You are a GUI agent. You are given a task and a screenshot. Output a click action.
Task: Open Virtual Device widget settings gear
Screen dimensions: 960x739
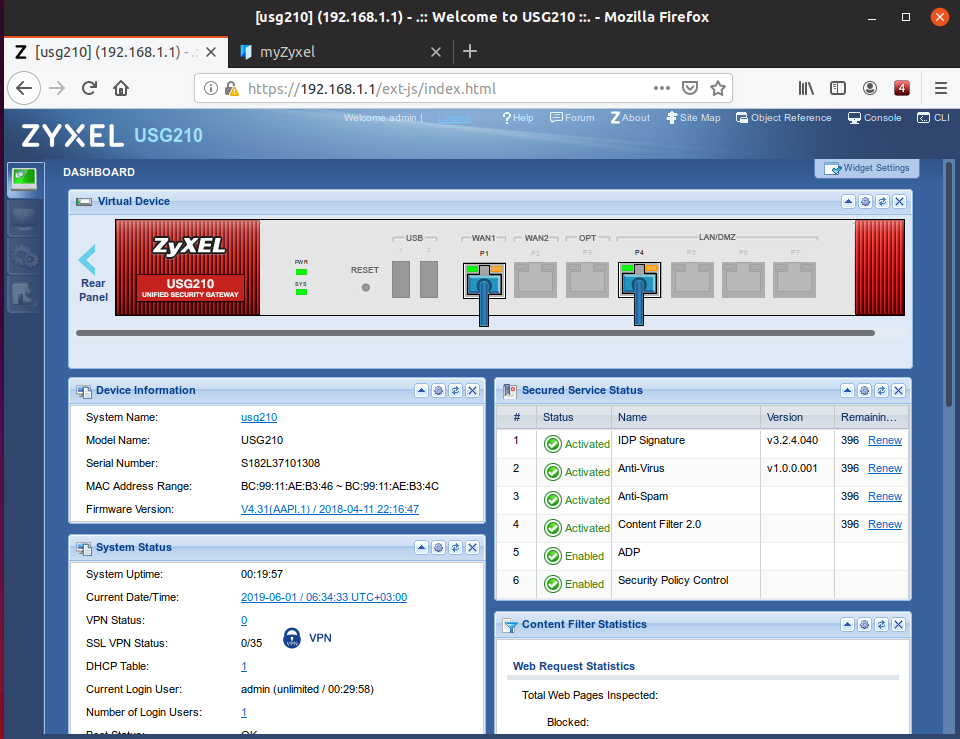(865, 201)
